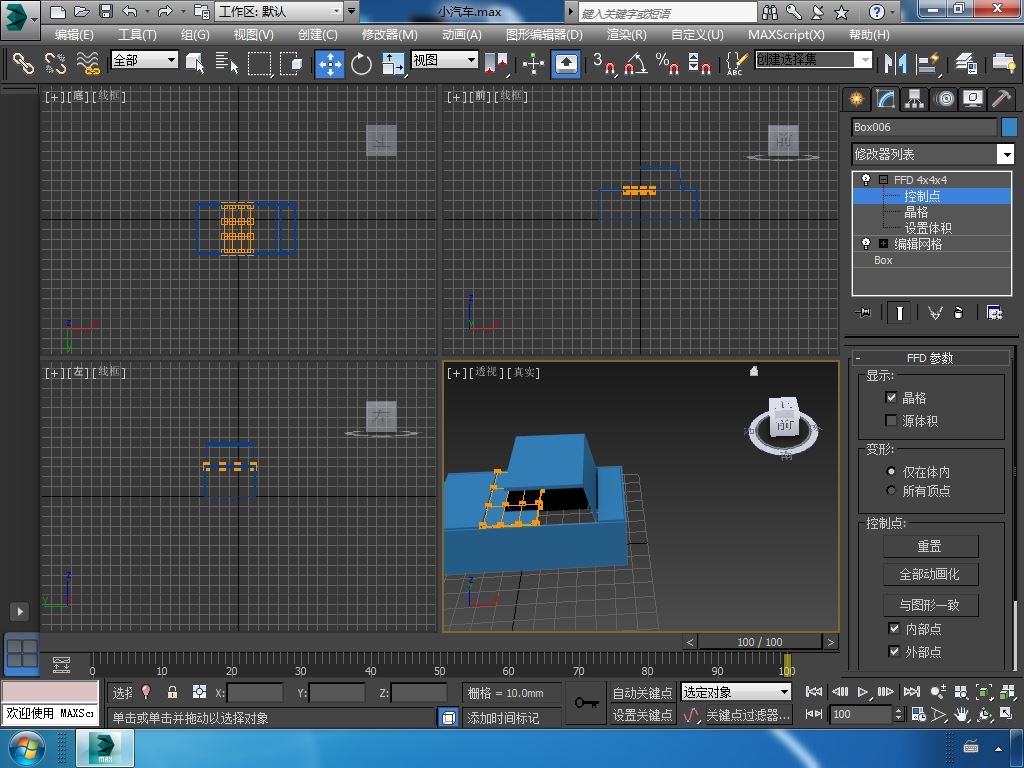Open the 全部 selection filter dropdown
1024x768 pixels.
point(144,60)
